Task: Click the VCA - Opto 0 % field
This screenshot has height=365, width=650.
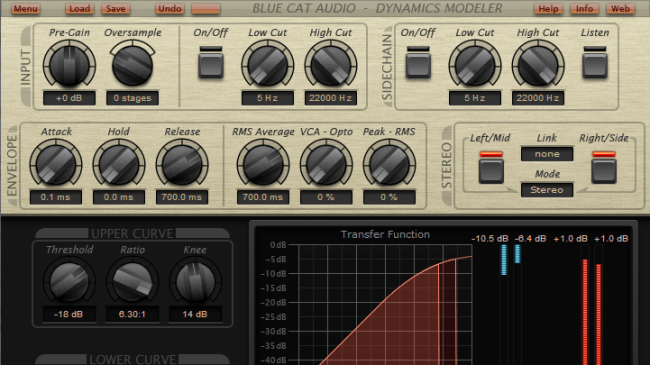Action: tap(326, 197)
